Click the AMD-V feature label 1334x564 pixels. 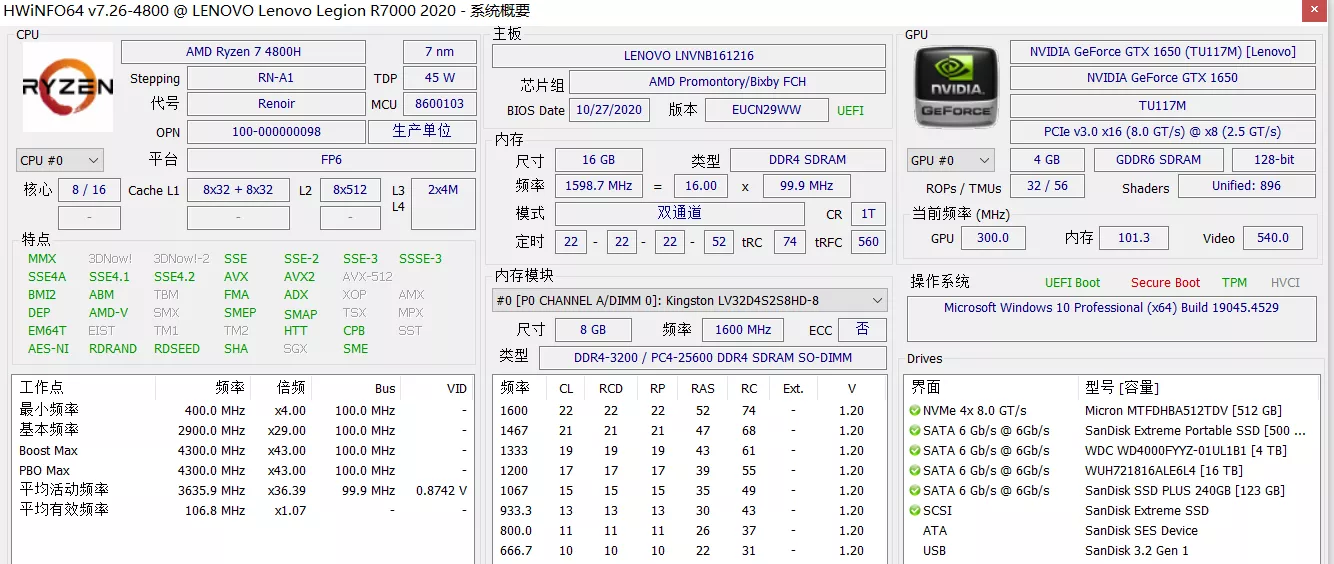point(109,313)
